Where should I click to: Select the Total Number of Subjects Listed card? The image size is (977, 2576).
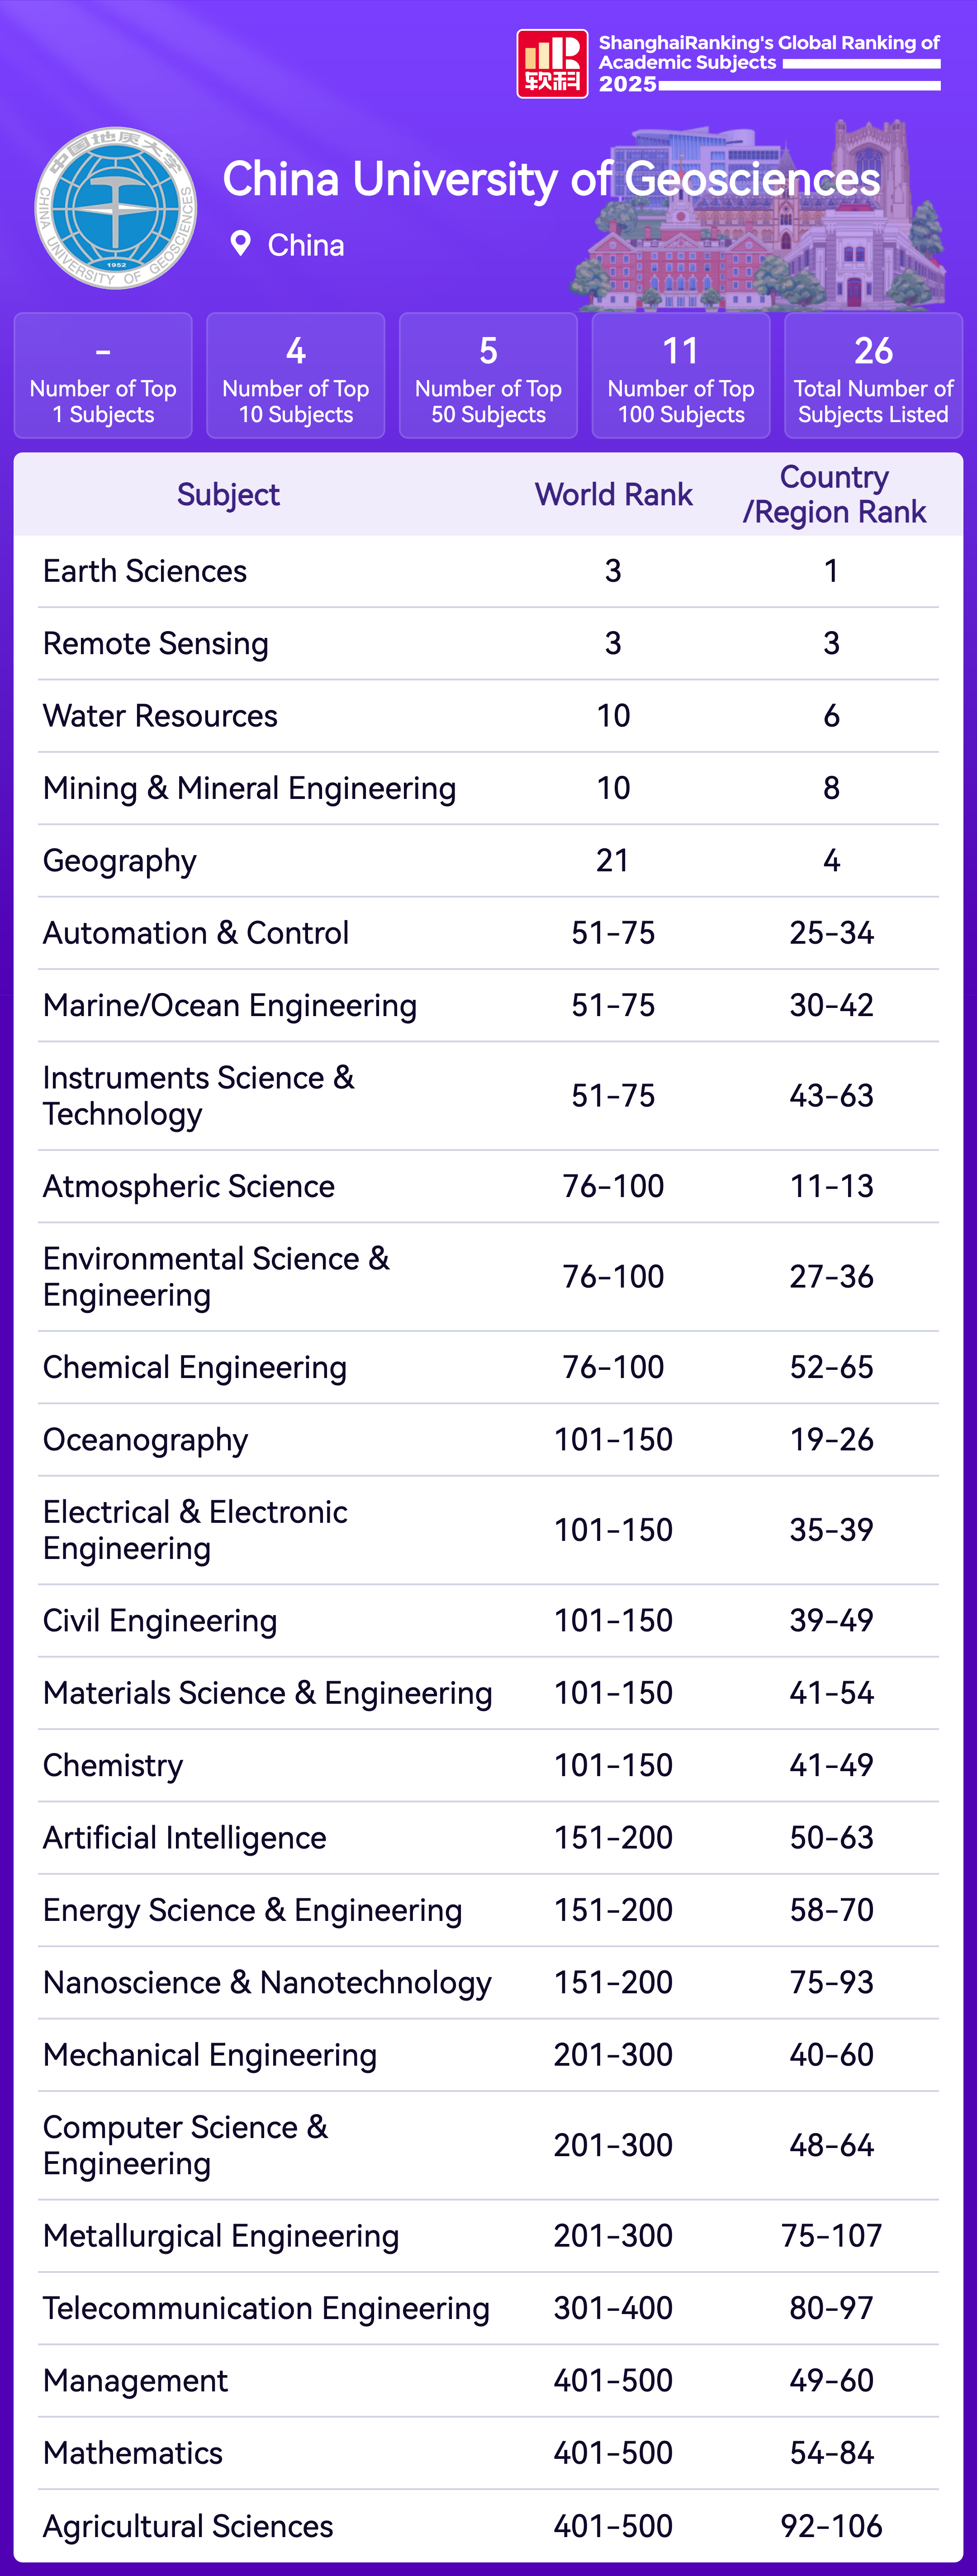point(873,376)
